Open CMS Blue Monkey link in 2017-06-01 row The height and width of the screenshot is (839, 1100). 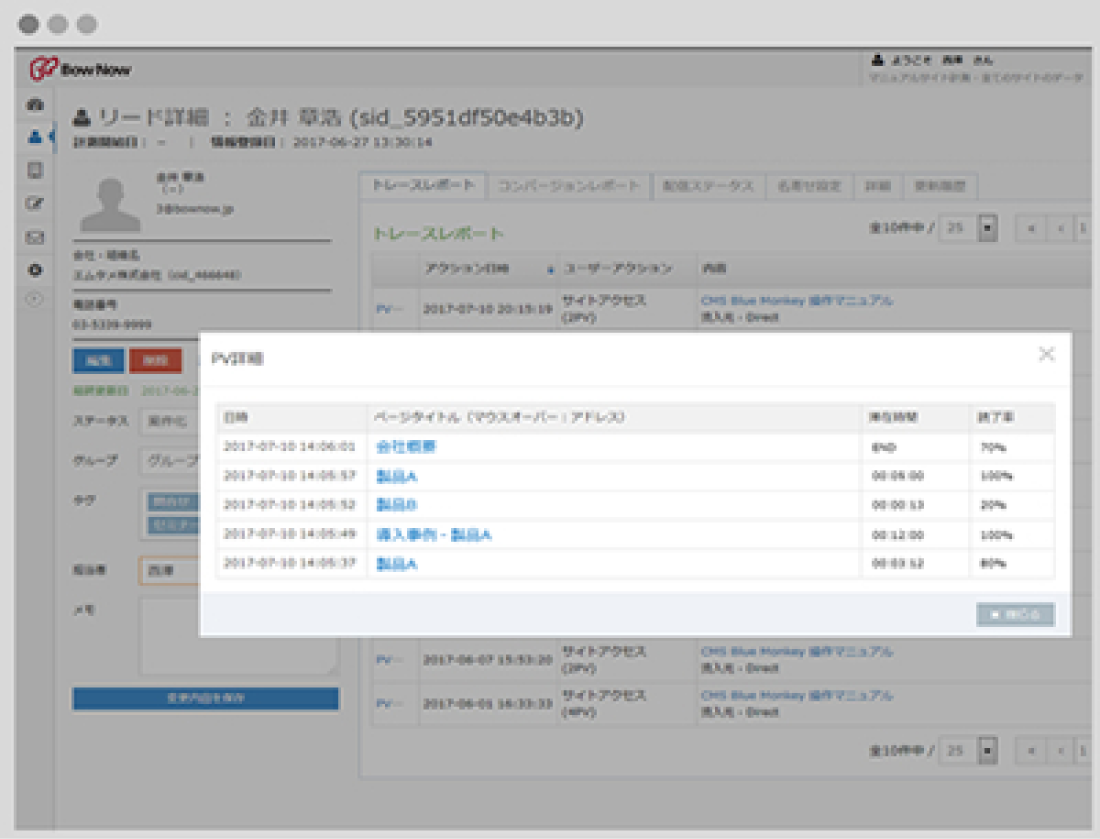tap(797, 695)
